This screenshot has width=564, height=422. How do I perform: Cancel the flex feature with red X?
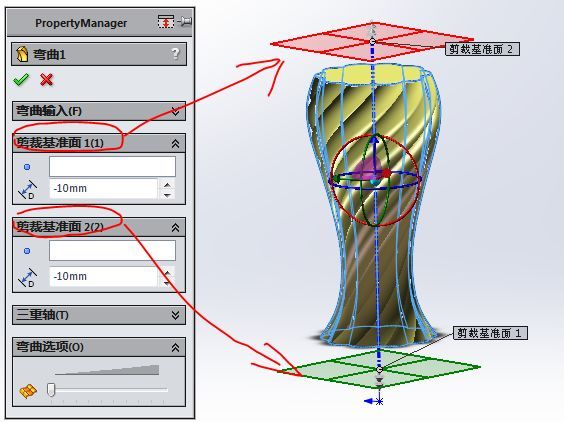(46, 80)
